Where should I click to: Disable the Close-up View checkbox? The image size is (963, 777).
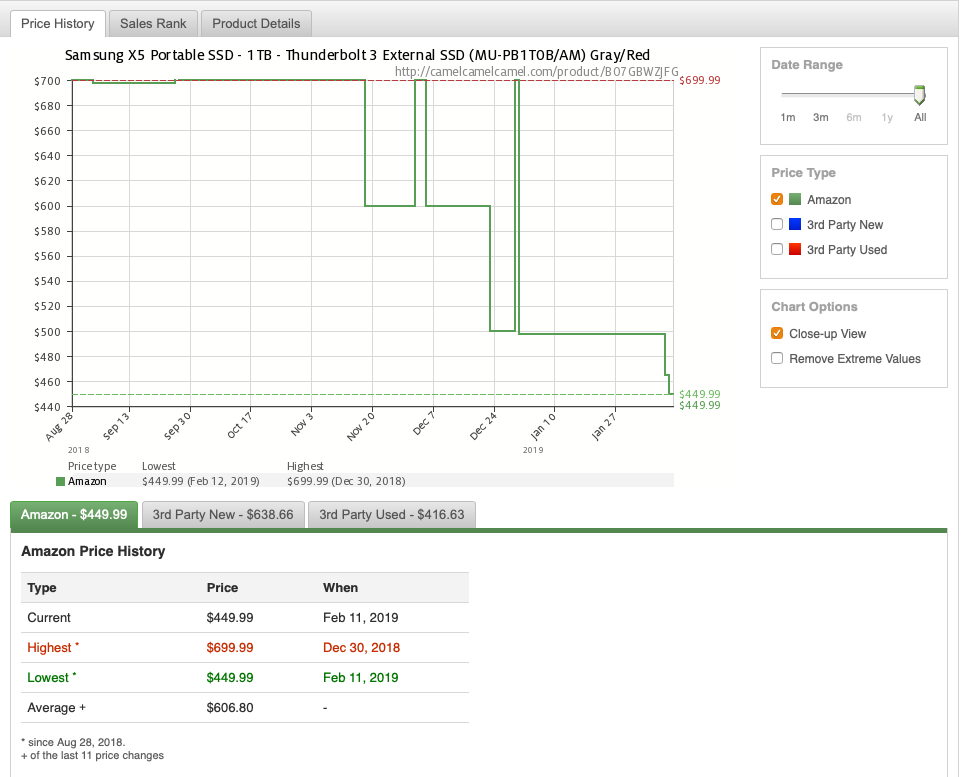coord(777,333)
